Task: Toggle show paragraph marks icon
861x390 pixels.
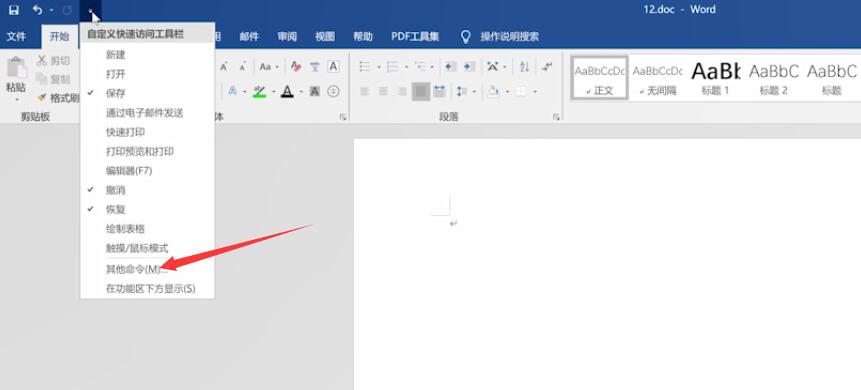Action: click(547, 66)
